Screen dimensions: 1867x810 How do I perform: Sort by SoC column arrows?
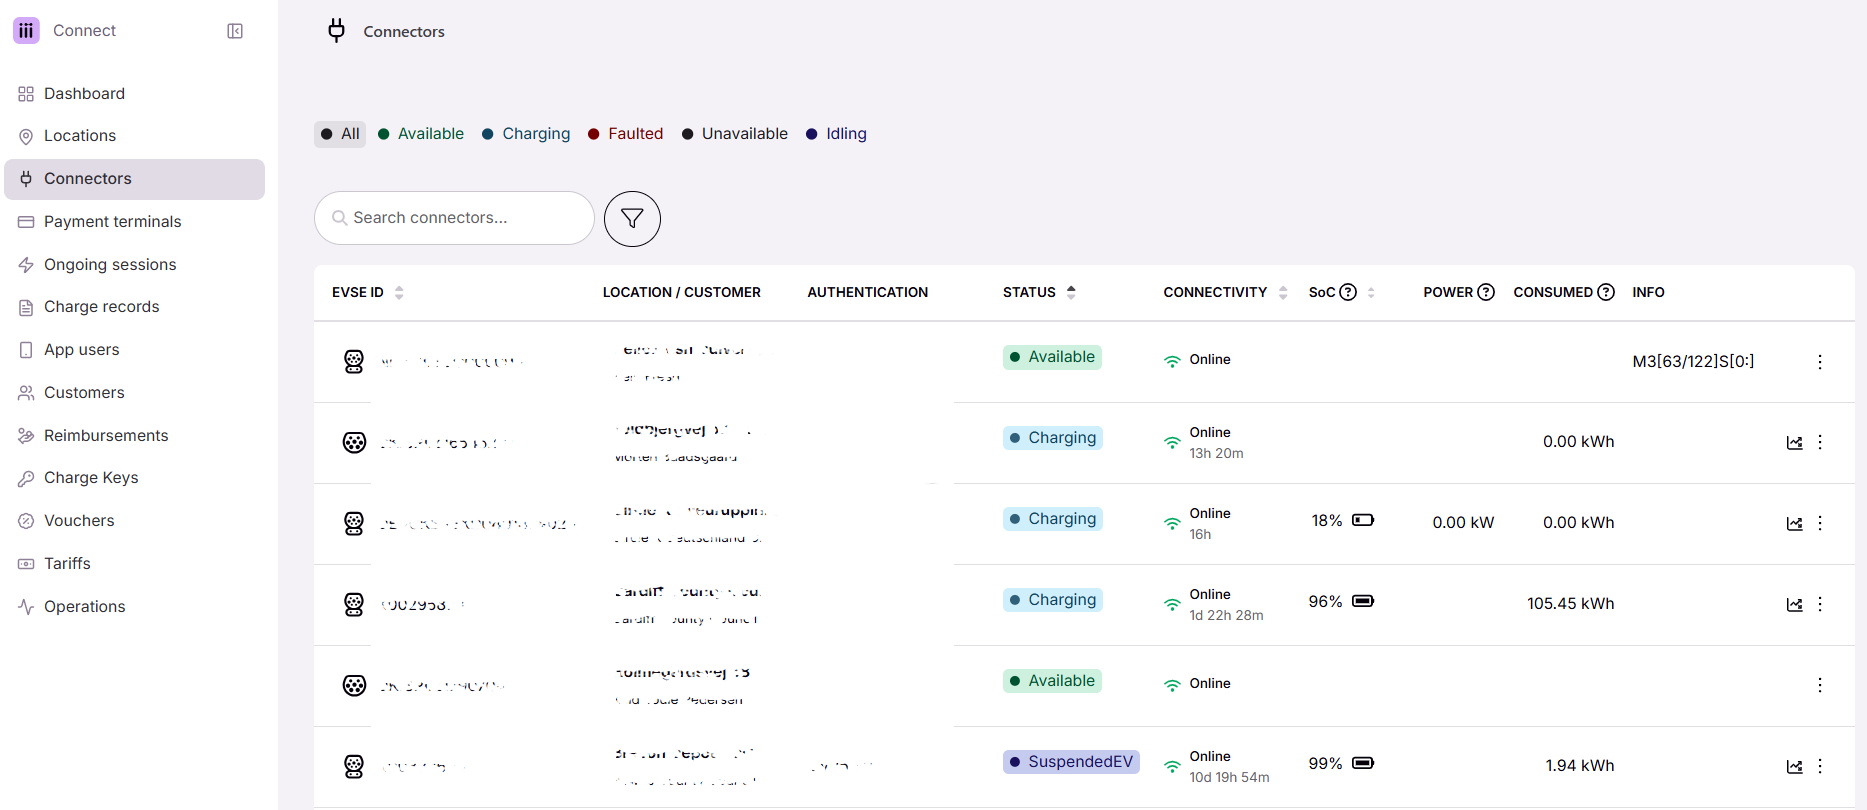[x=1371, y=293]
